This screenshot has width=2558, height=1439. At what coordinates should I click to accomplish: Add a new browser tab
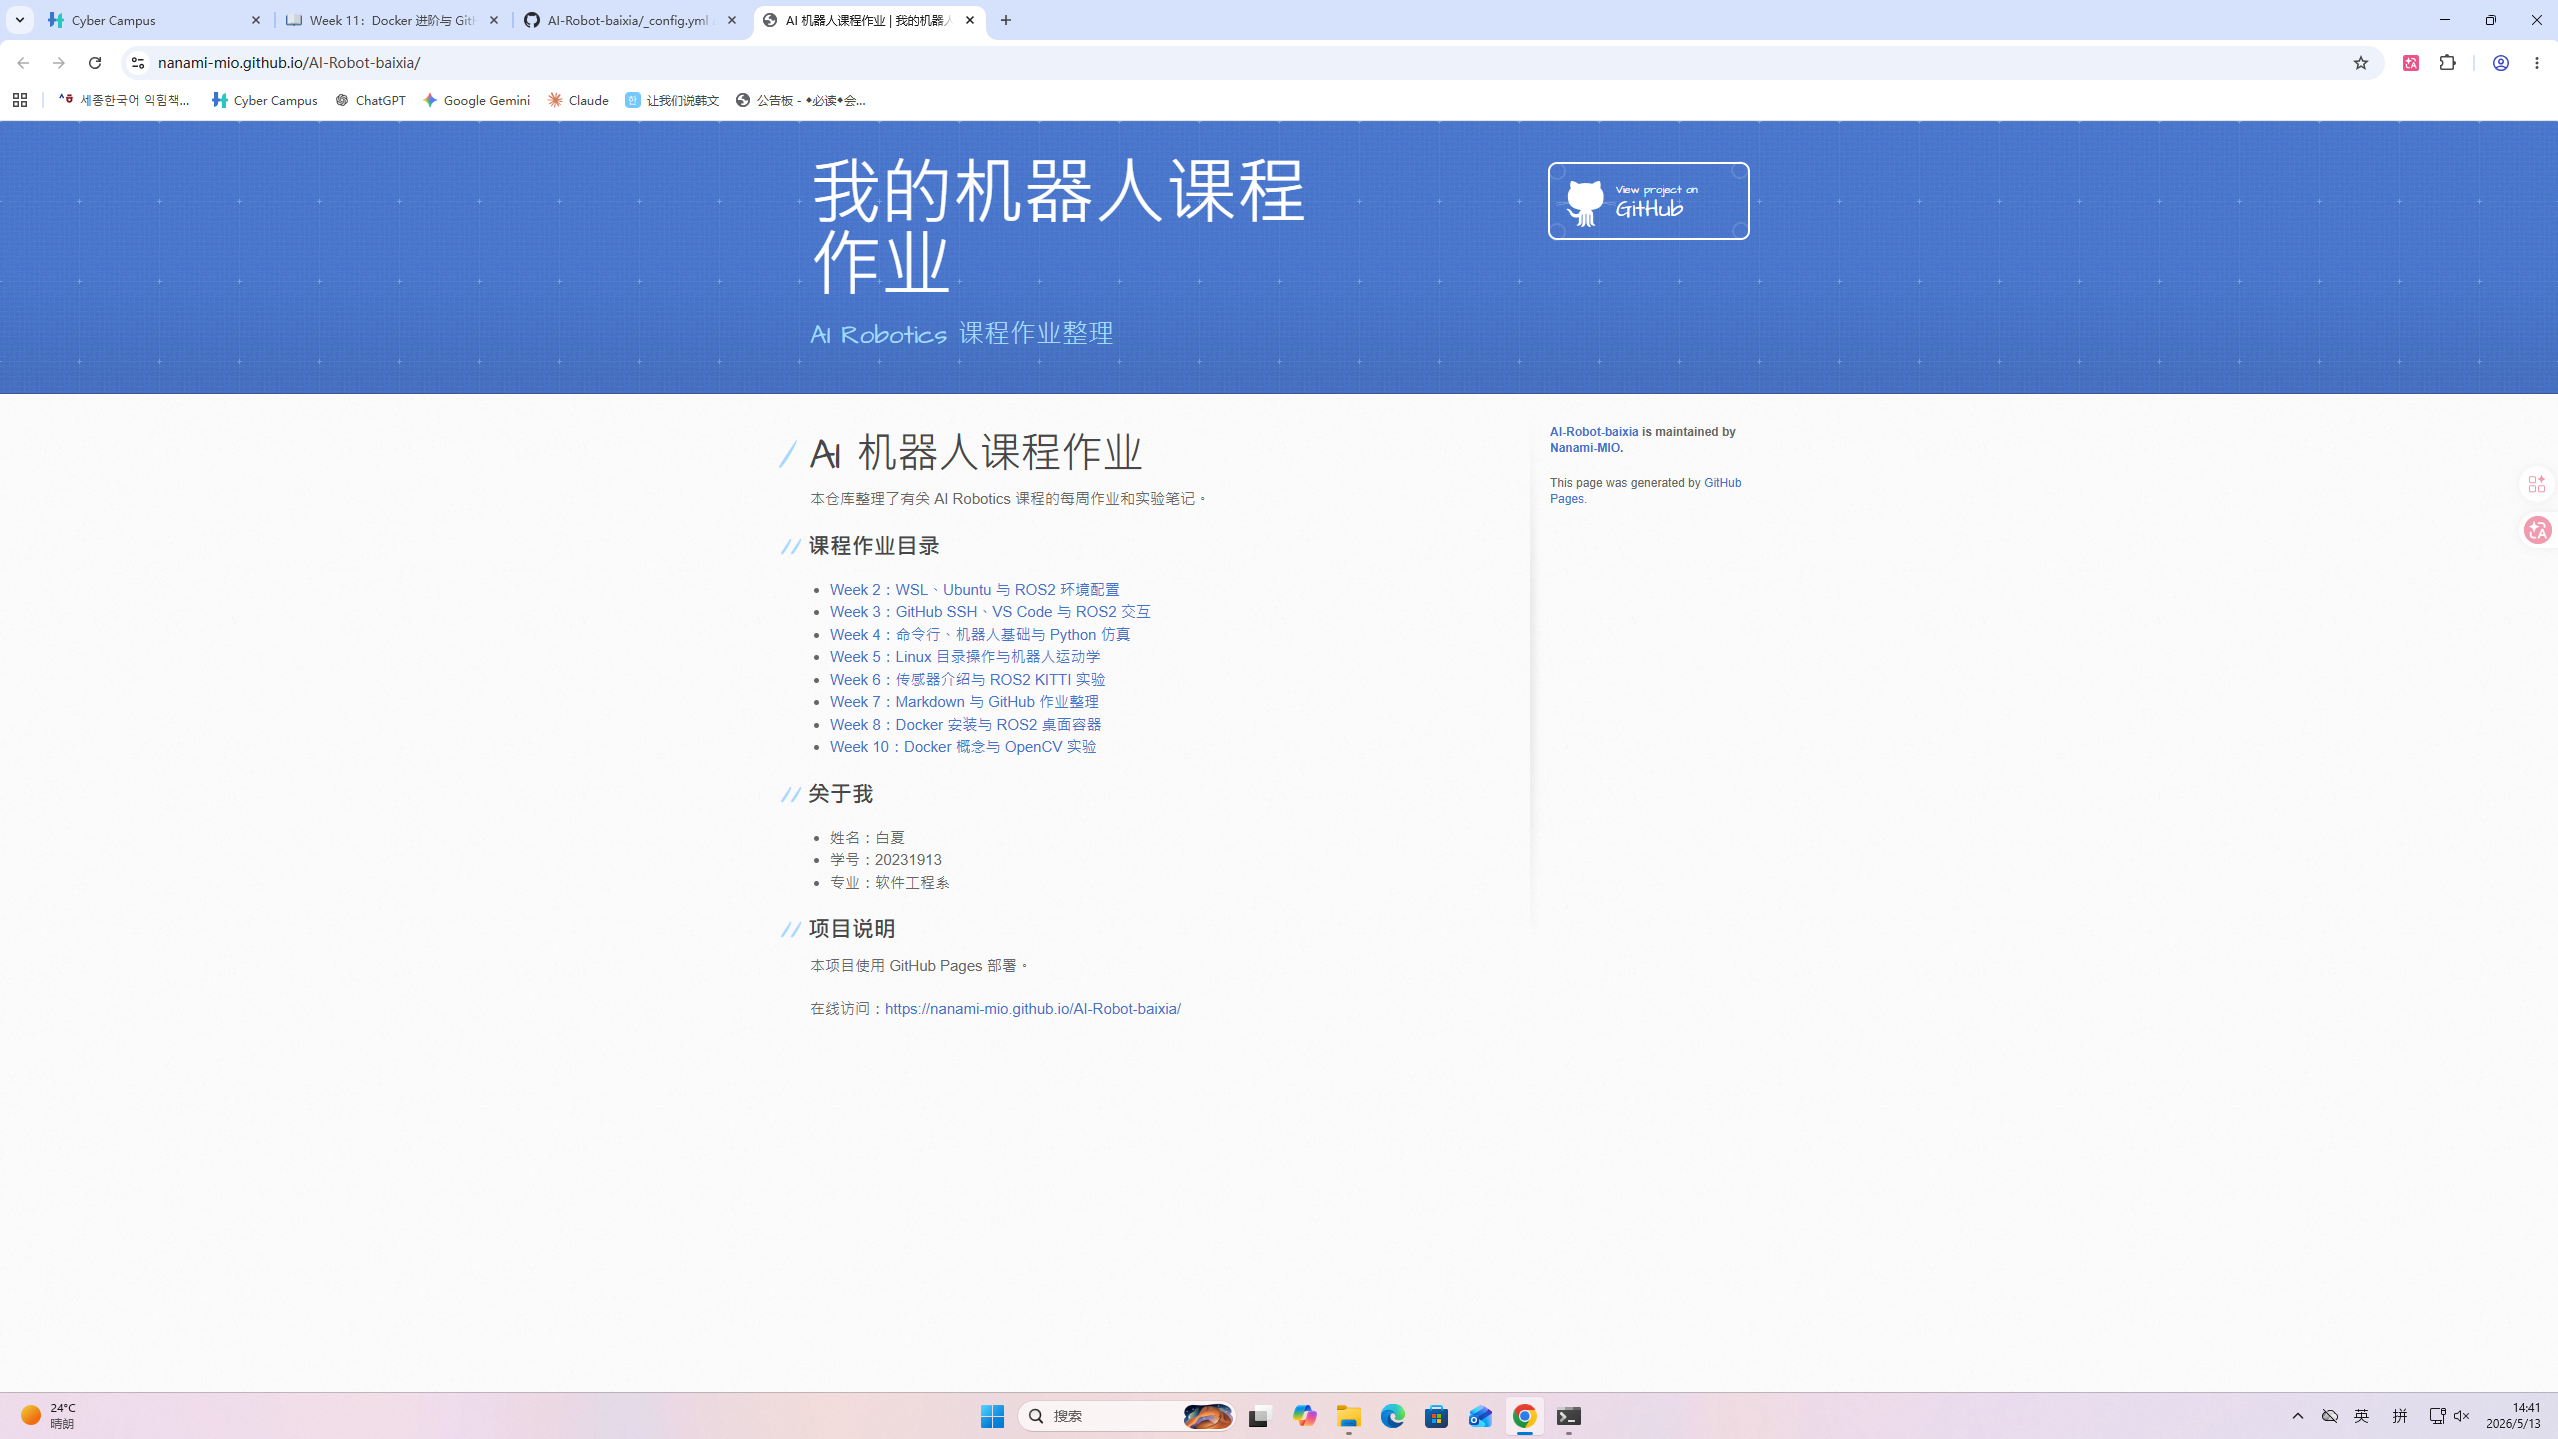coord(1006,20)
